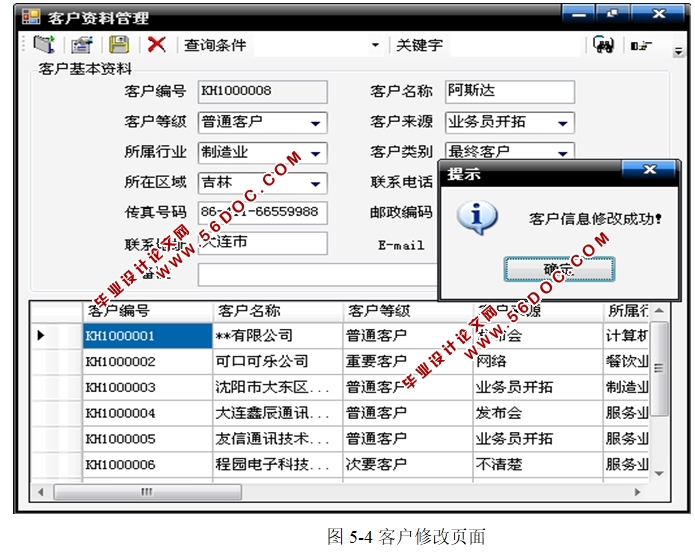The image size is (695, 555).
Task: Click the binoculars search icon
Action: point(603,45)
